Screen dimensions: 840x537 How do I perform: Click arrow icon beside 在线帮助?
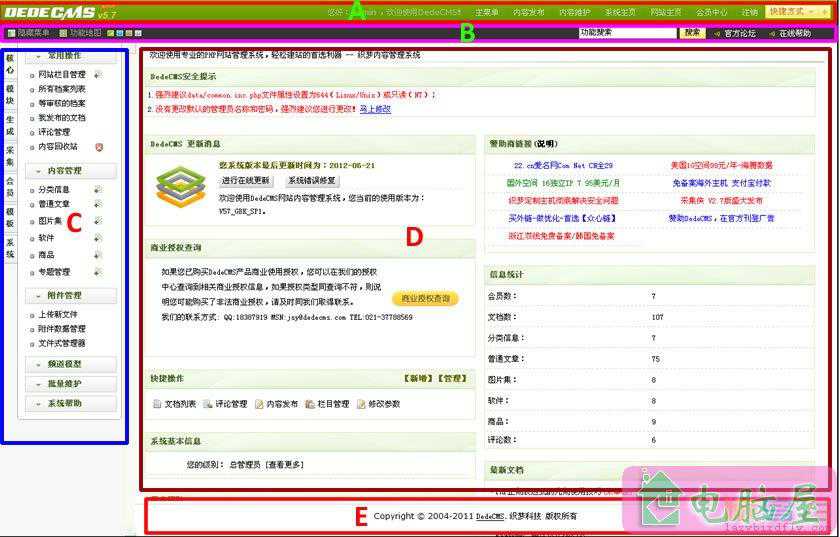pyautogui.click(x=772, y=33)
